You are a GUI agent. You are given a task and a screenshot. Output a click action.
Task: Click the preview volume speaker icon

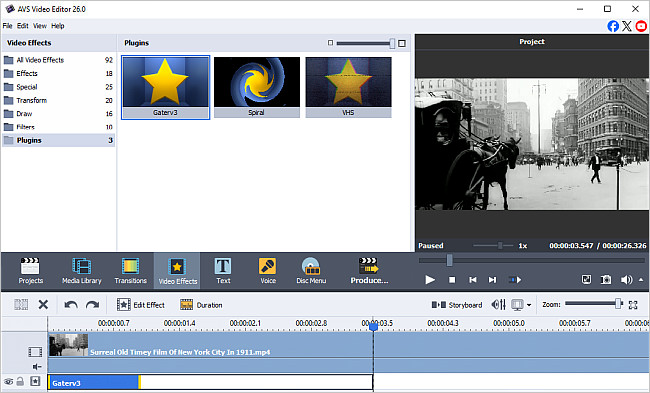(626, 280)
